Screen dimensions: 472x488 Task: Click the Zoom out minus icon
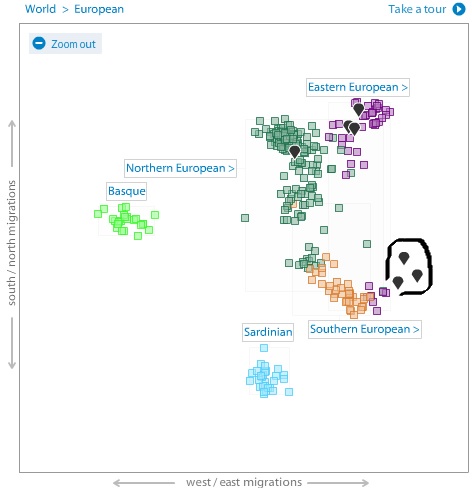39,43
